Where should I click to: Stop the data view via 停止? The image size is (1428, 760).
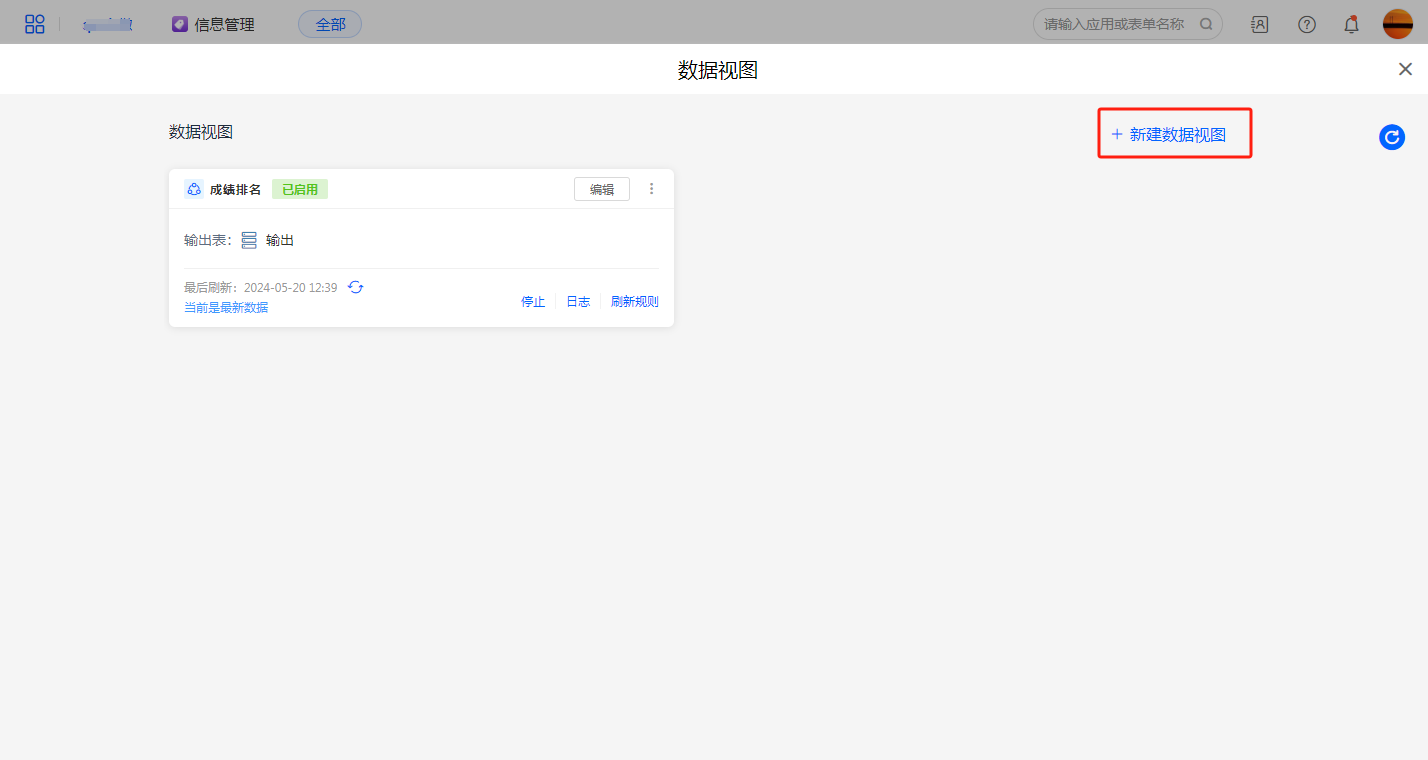(x=533, y=302)
